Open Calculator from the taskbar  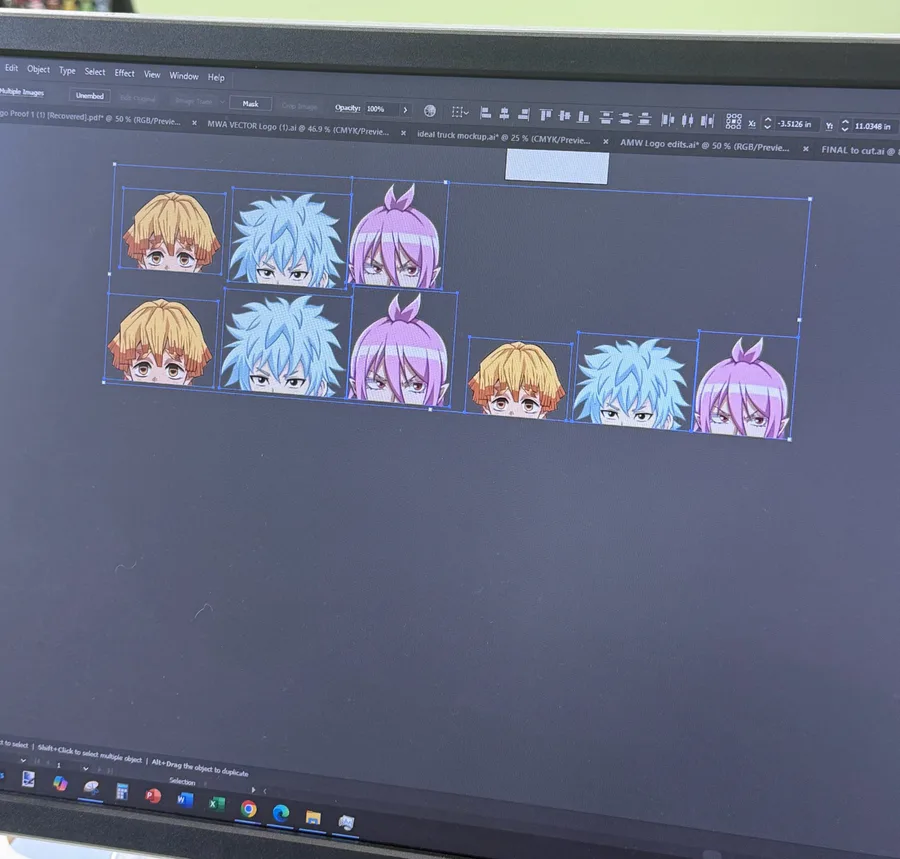(122, 791)
